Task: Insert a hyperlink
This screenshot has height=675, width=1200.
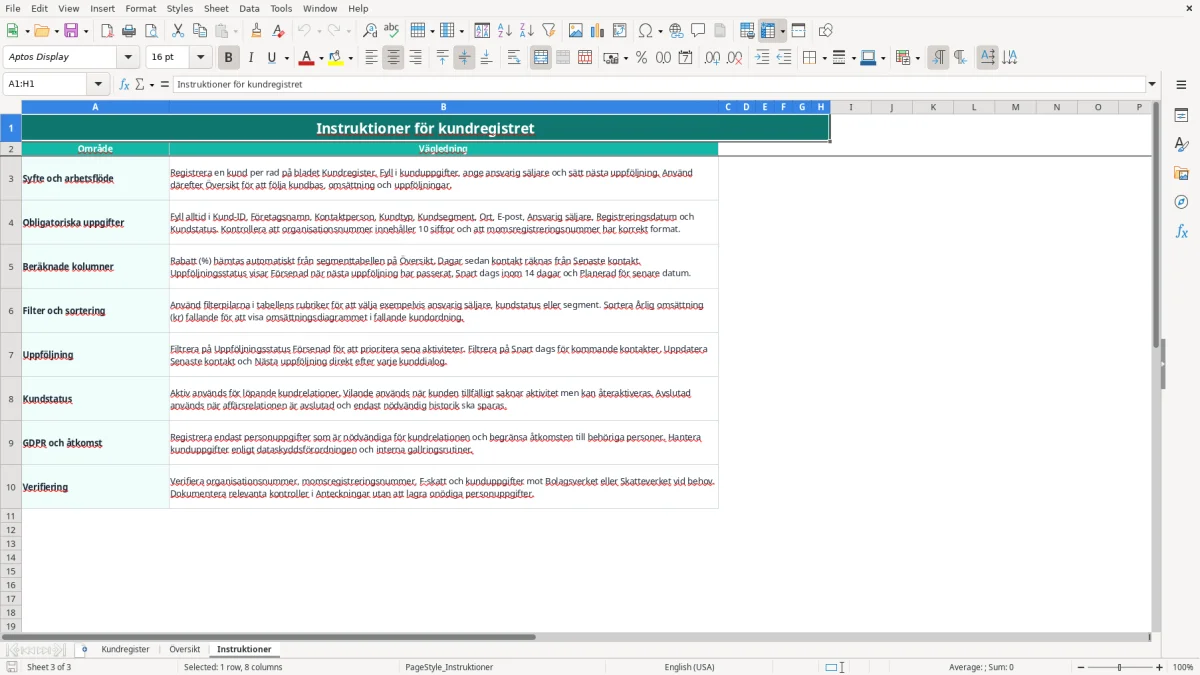Action: pos(677,31)
